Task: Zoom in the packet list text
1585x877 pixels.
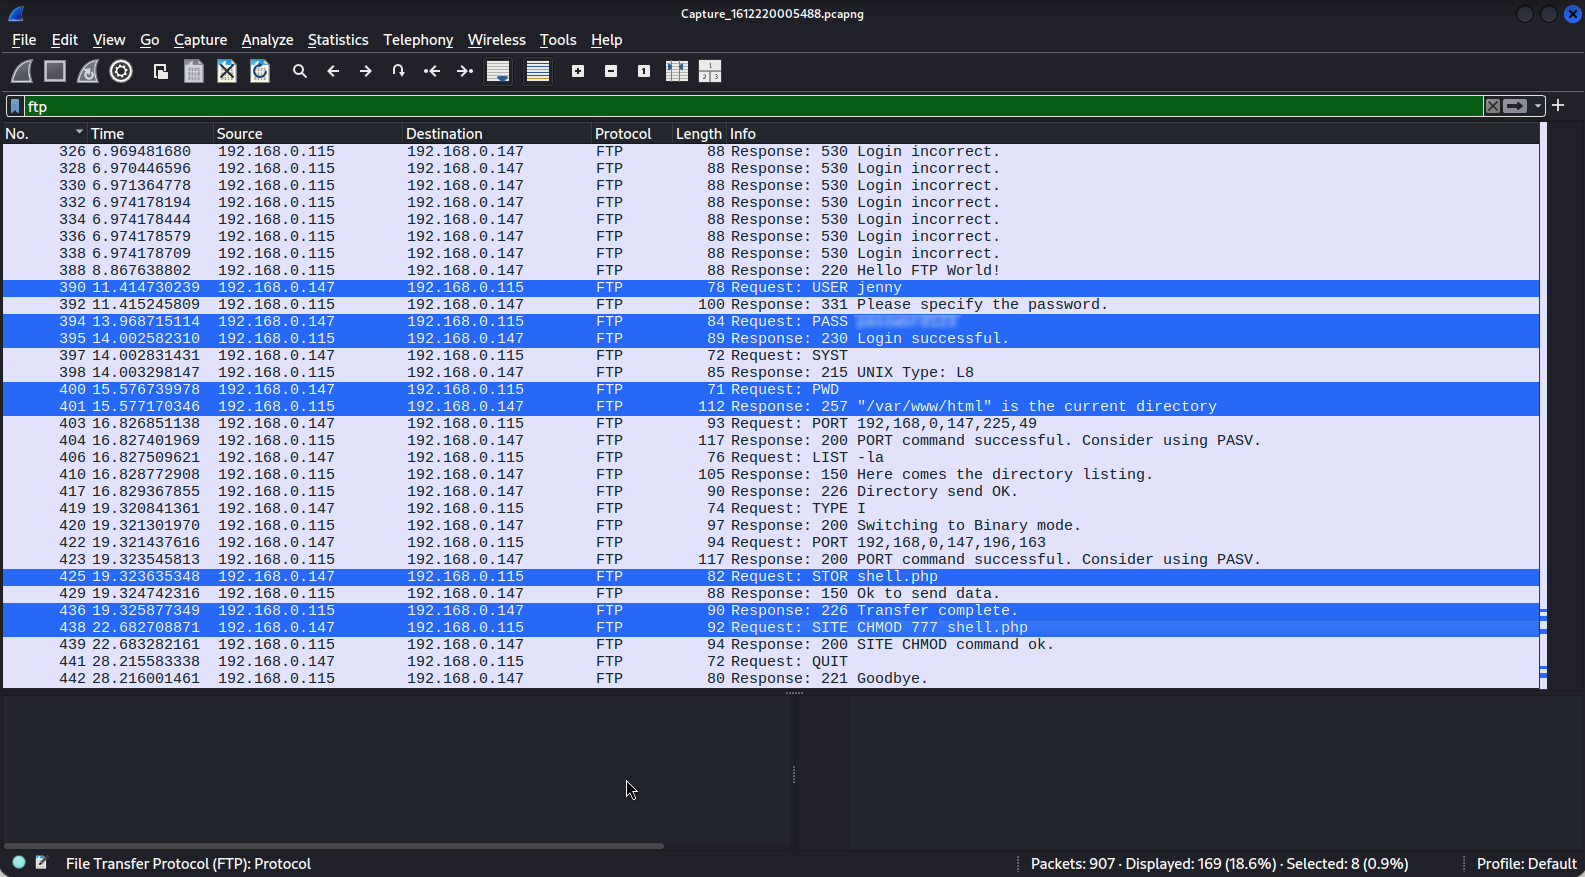Action: point(578,71)
